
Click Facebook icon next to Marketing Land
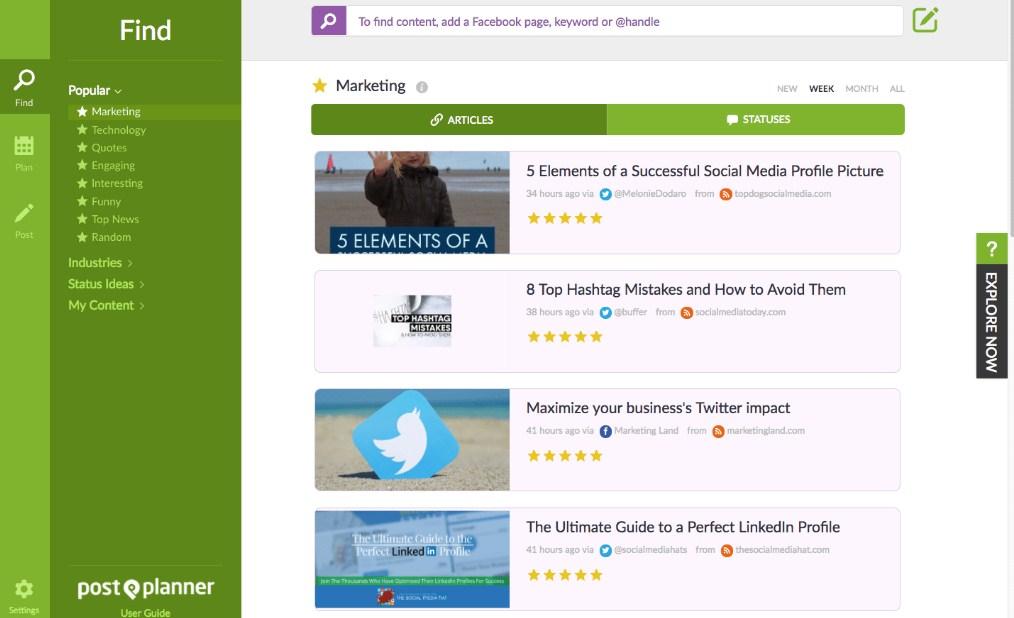tap(605, 431)
